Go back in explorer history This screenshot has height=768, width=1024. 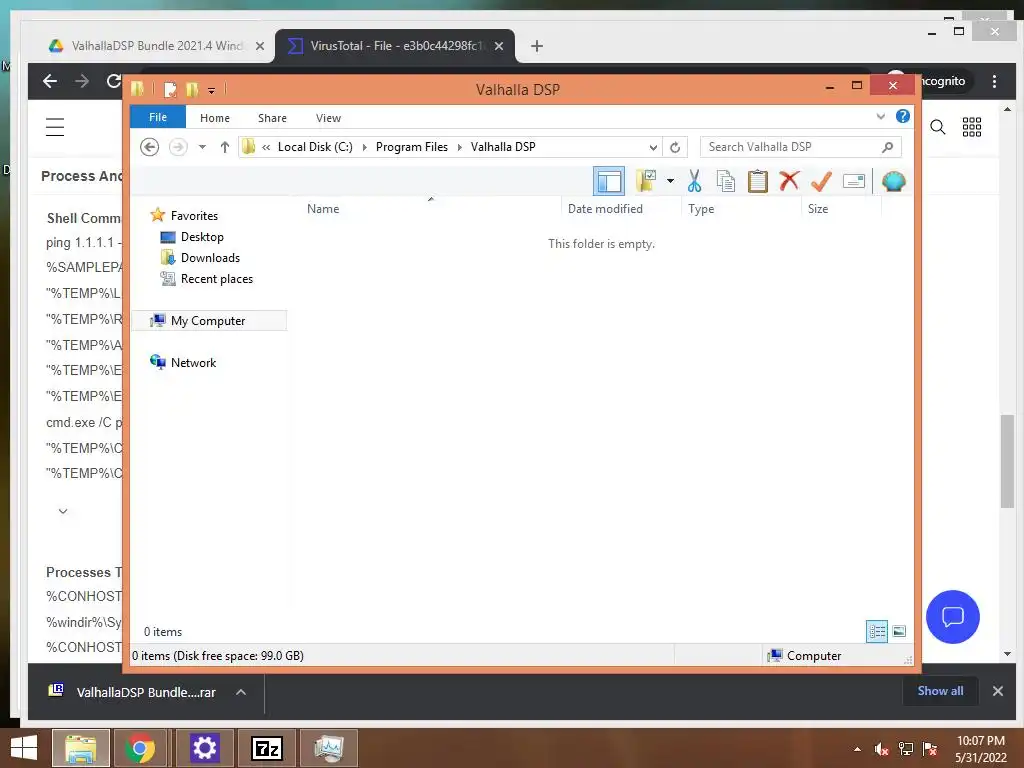pyautogui.click(x=150, y=147)
